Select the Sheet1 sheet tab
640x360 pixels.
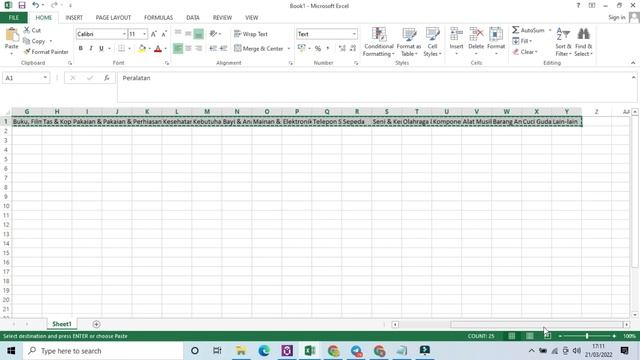pyautogui.click(x=62, y=324)
